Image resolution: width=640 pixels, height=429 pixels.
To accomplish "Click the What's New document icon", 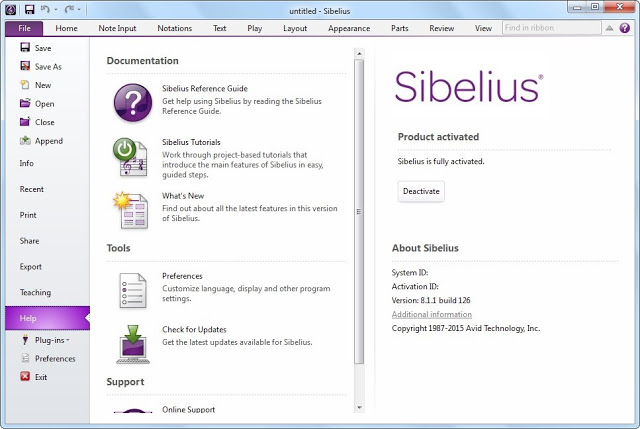I will click(x=131, y=211).
